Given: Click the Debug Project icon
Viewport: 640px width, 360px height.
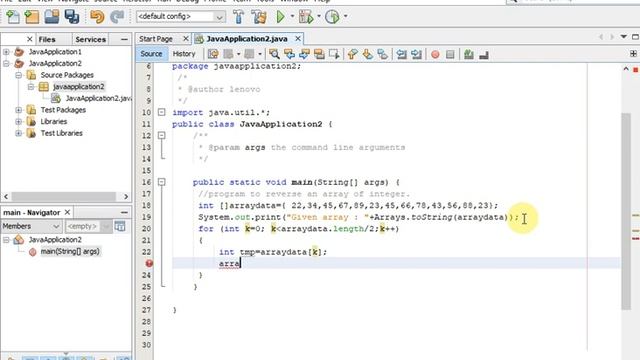Looking at the screenshot, I should (x=306, y=17).
